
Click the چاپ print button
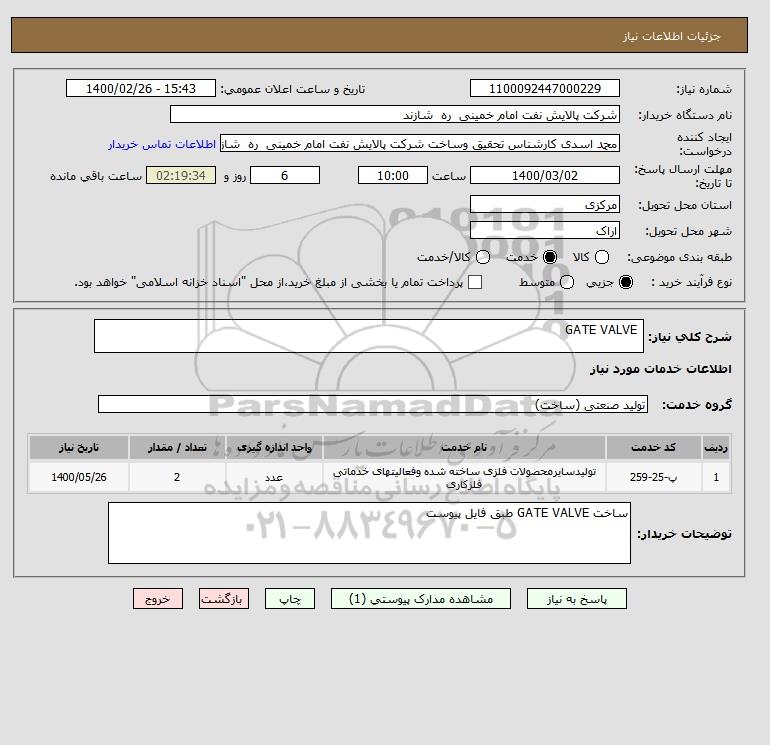(x=290, y=599)
